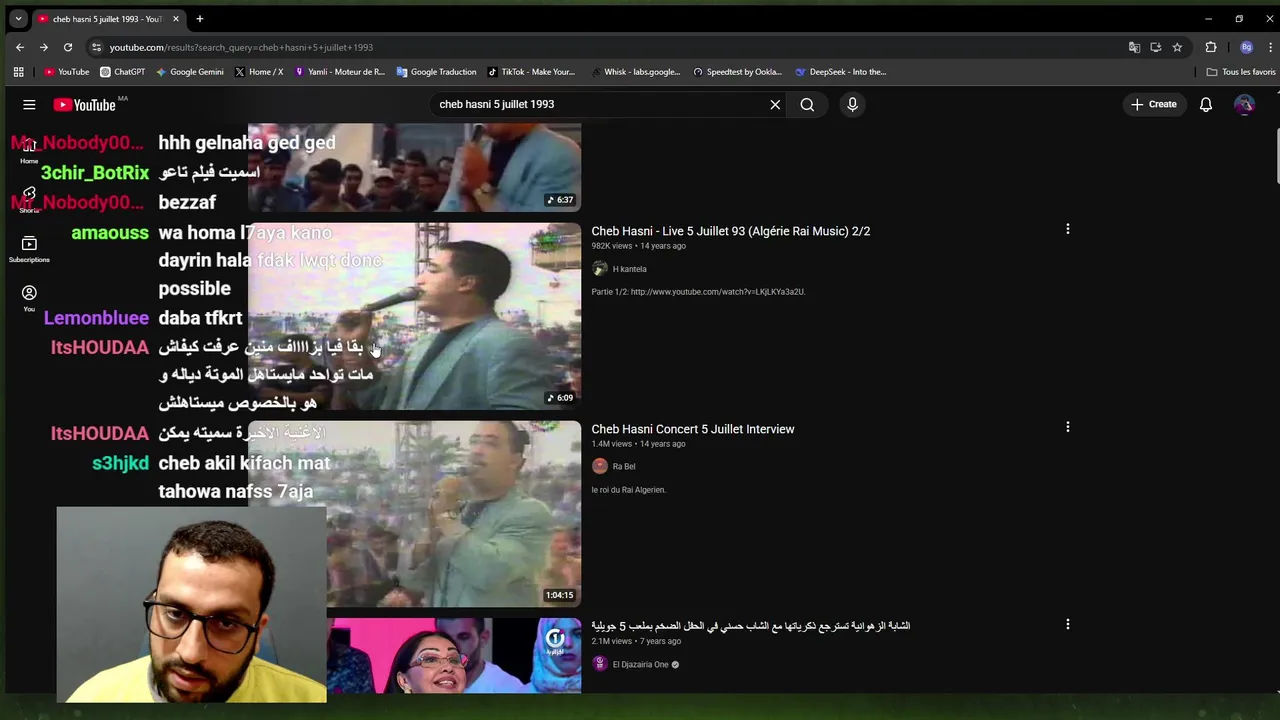This screenshot has width=1280, height=720.
Task: Open the browser extensions puzzle icon
Action: (1210, 47)
